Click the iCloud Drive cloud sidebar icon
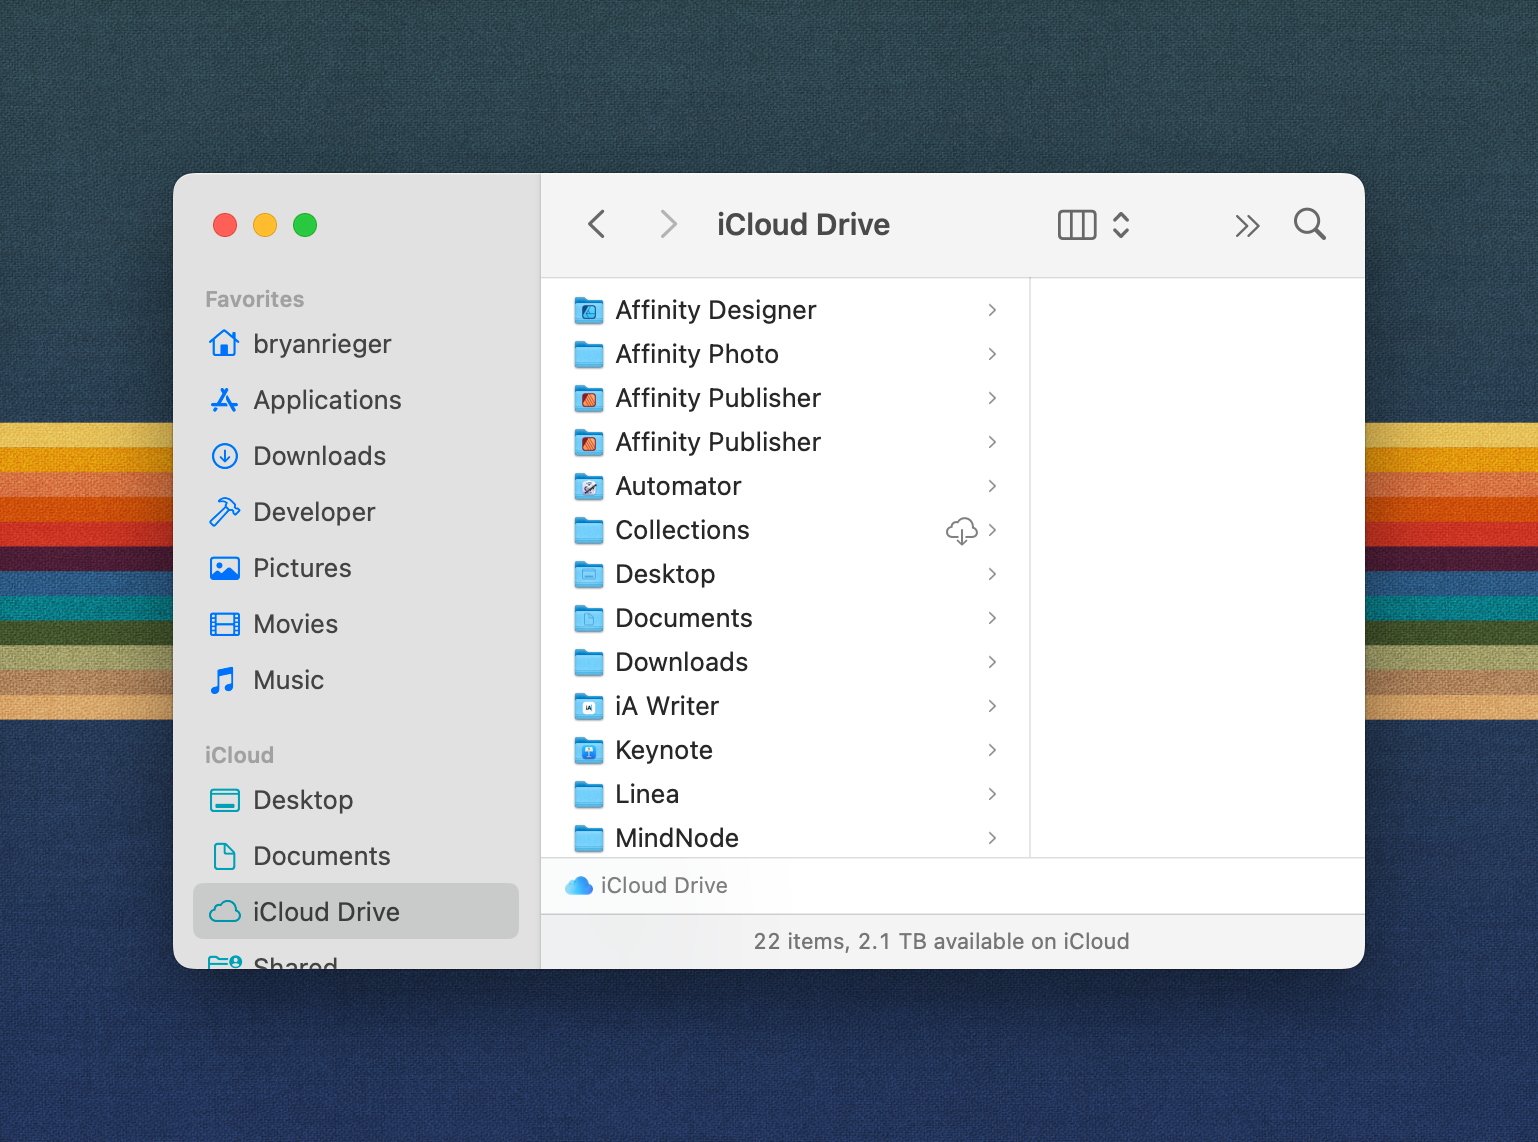This screenshot has width=1538, height=1142. [x=225, y=911]
